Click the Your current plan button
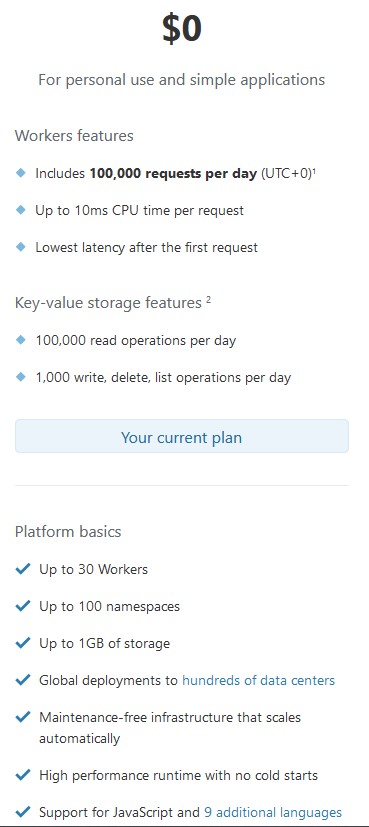 (182, 436)
